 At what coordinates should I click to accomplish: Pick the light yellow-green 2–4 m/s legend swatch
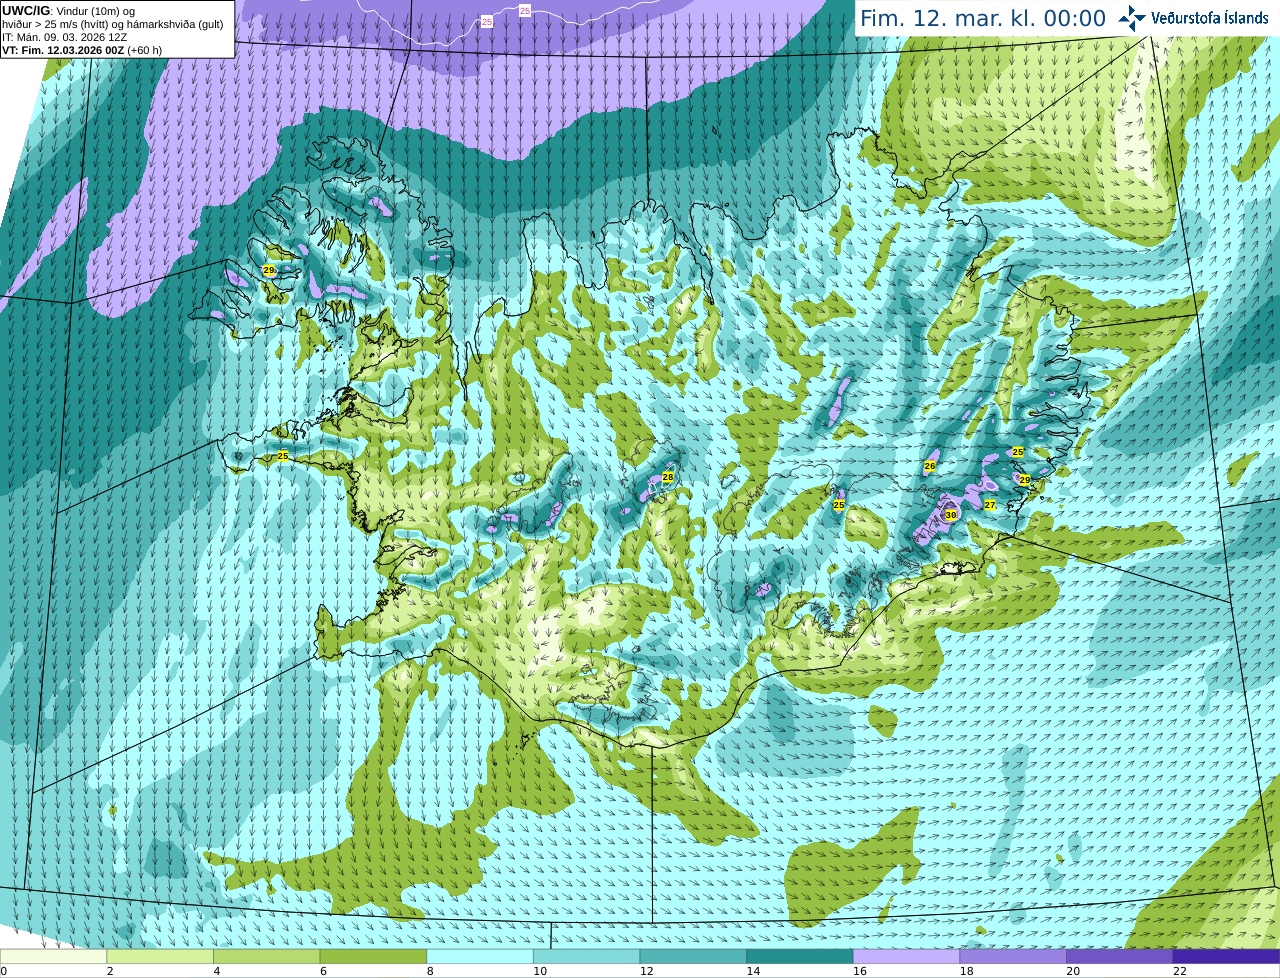point(160,957)
